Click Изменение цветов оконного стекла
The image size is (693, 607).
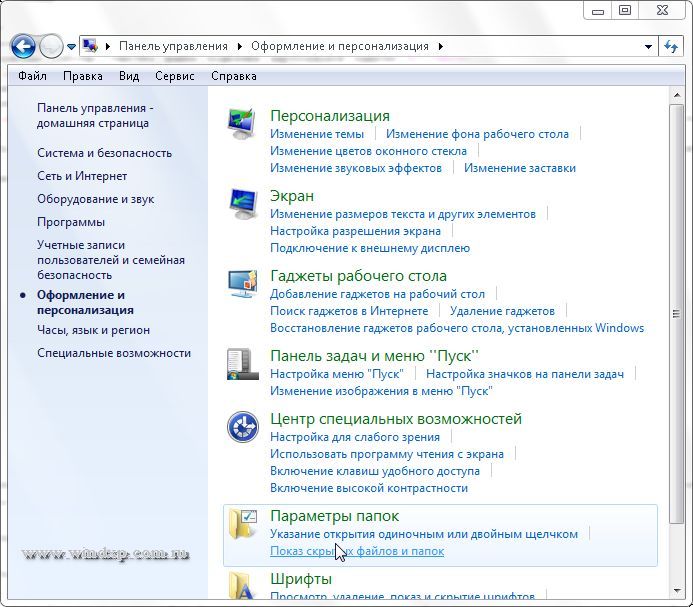click(x=368, y=151)
